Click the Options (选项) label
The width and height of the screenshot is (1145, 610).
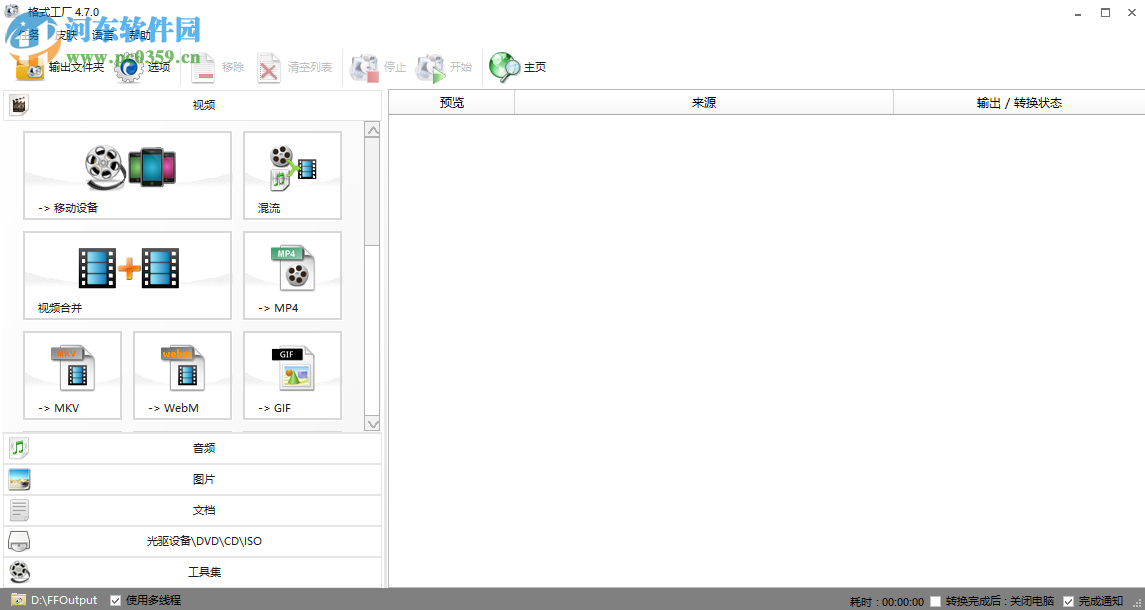point(159,67)
